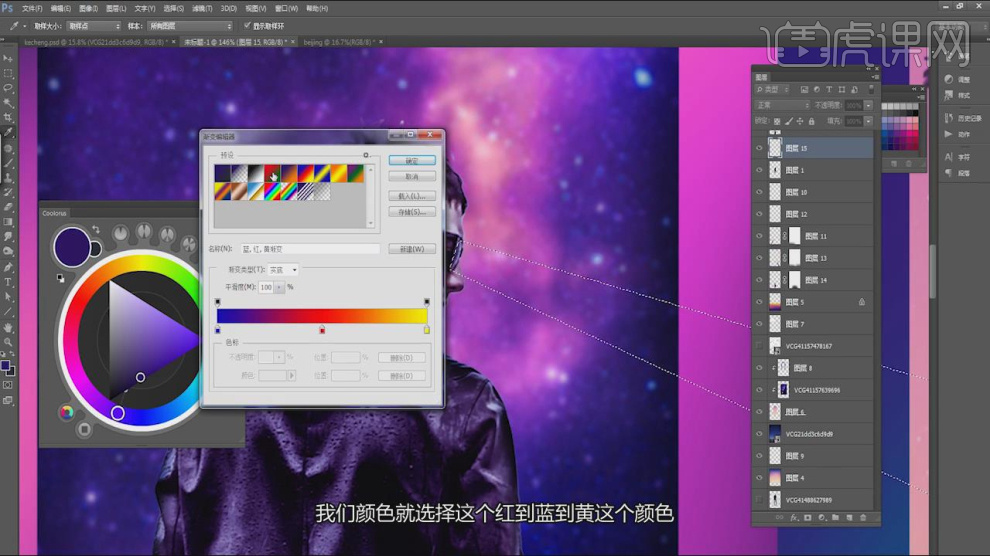The height and width of the screenshot is (556, 990).
Task: Click the 新建(W) button
Action: [x=418, y=248]
